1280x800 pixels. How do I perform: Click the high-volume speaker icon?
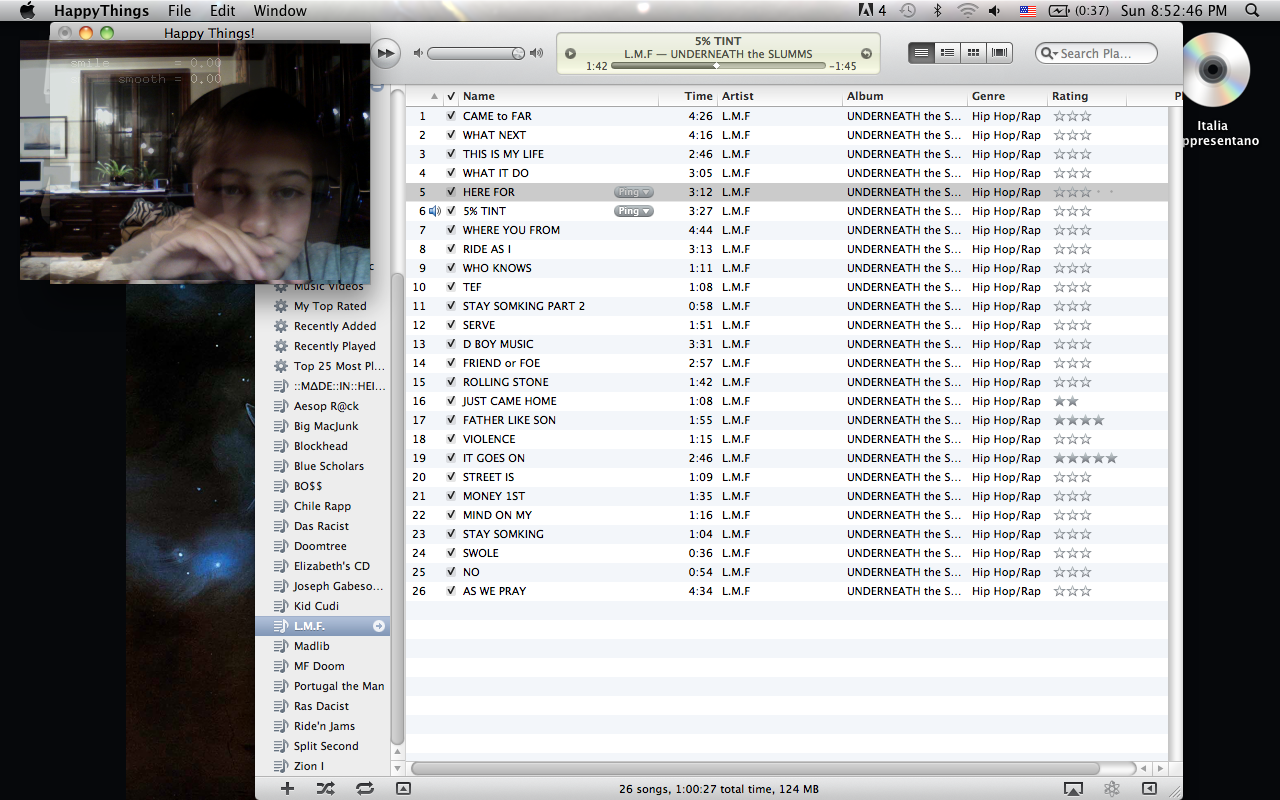point(536,53)
